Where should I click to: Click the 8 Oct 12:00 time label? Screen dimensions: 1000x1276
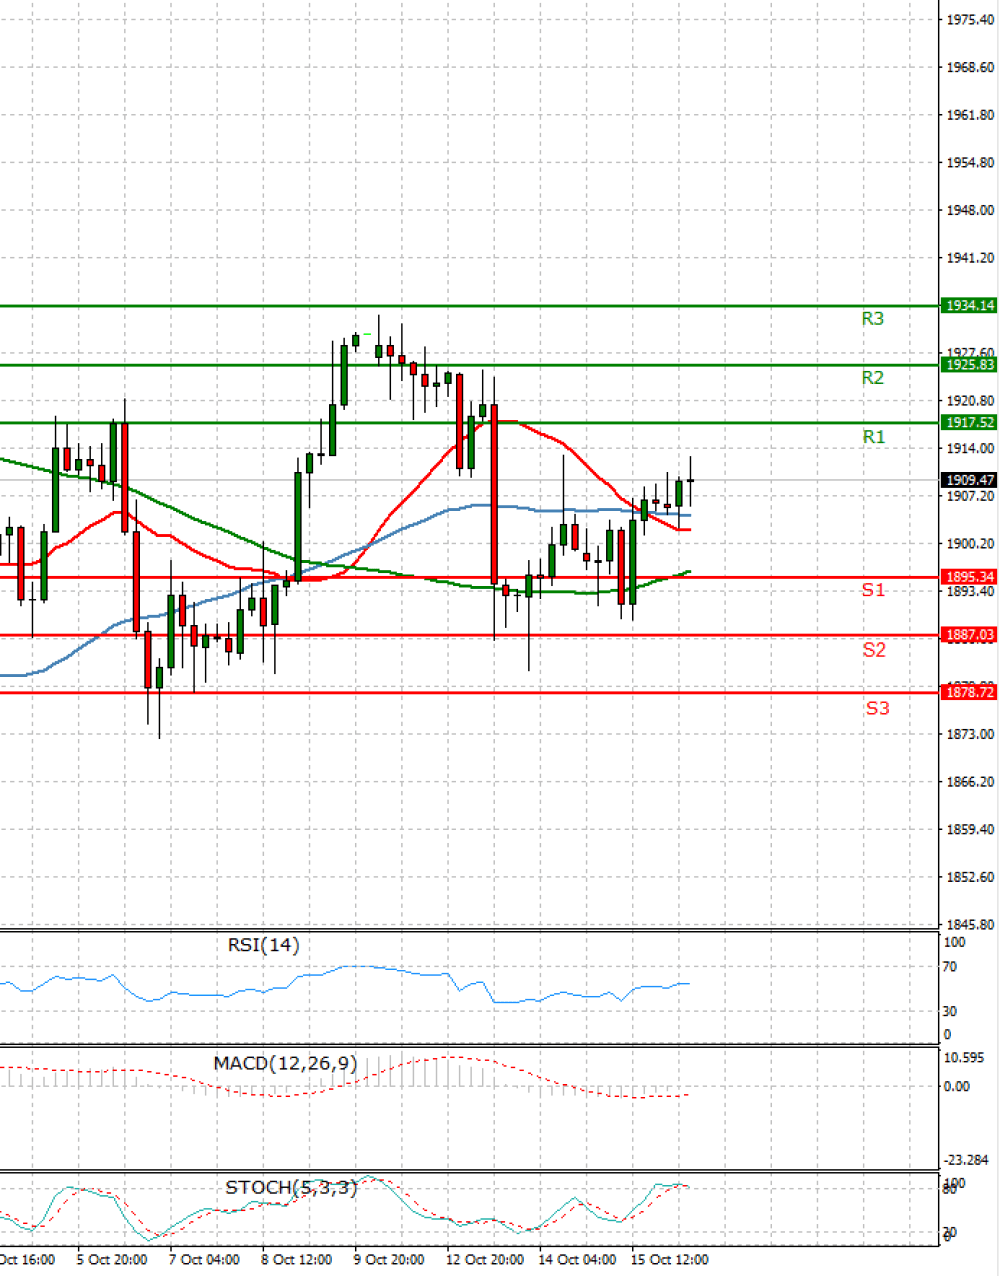coord(297,1260)
